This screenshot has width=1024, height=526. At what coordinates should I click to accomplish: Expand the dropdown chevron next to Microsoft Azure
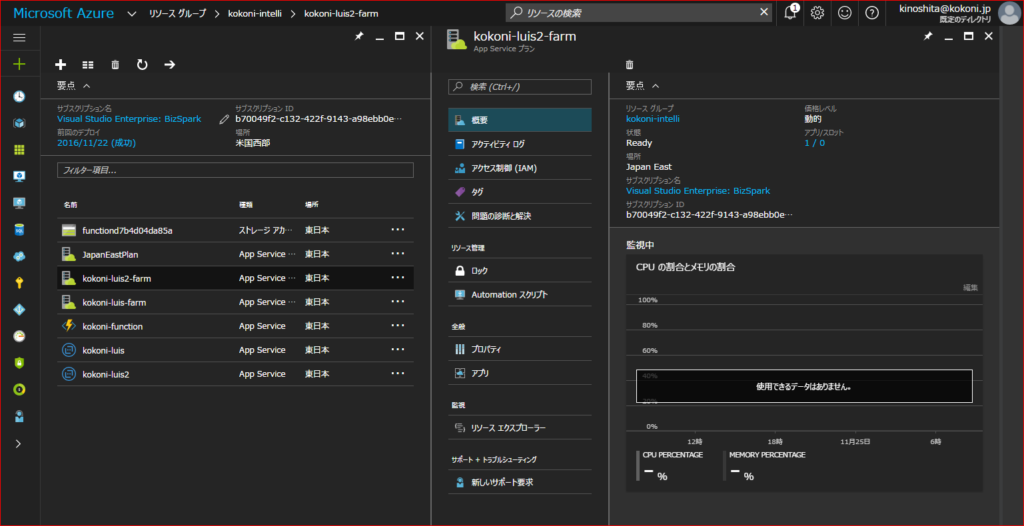[x=135, y=13]
